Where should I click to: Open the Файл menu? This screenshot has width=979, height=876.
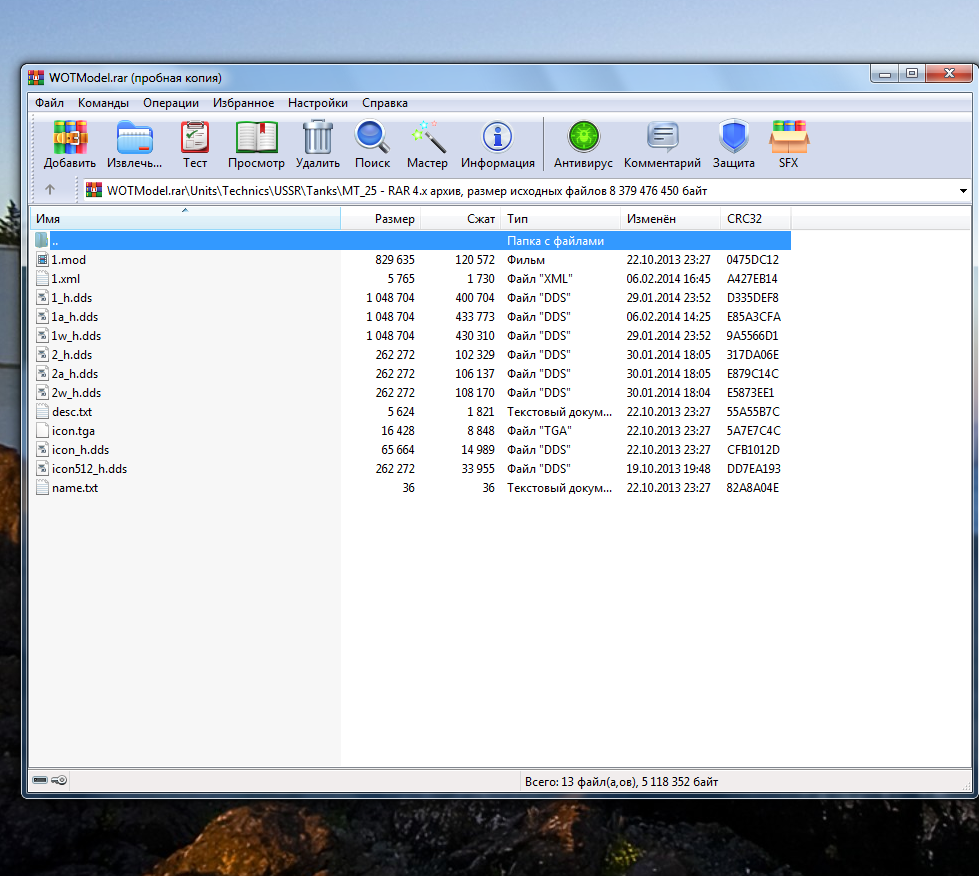49,103
